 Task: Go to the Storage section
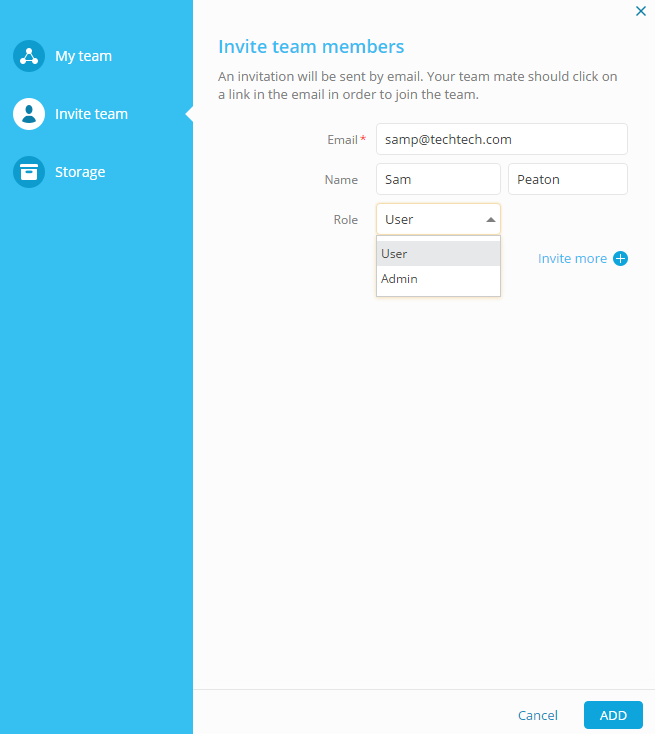tap(80, 172)
